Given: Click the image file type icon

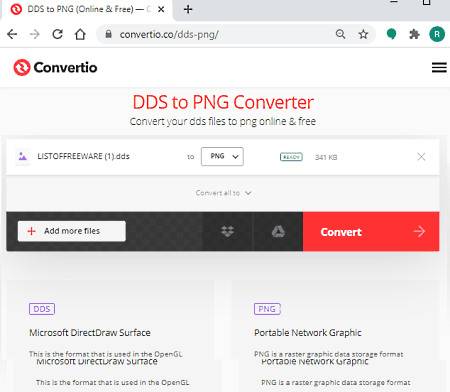Looking at the screenshot, I should coord(23,156).
